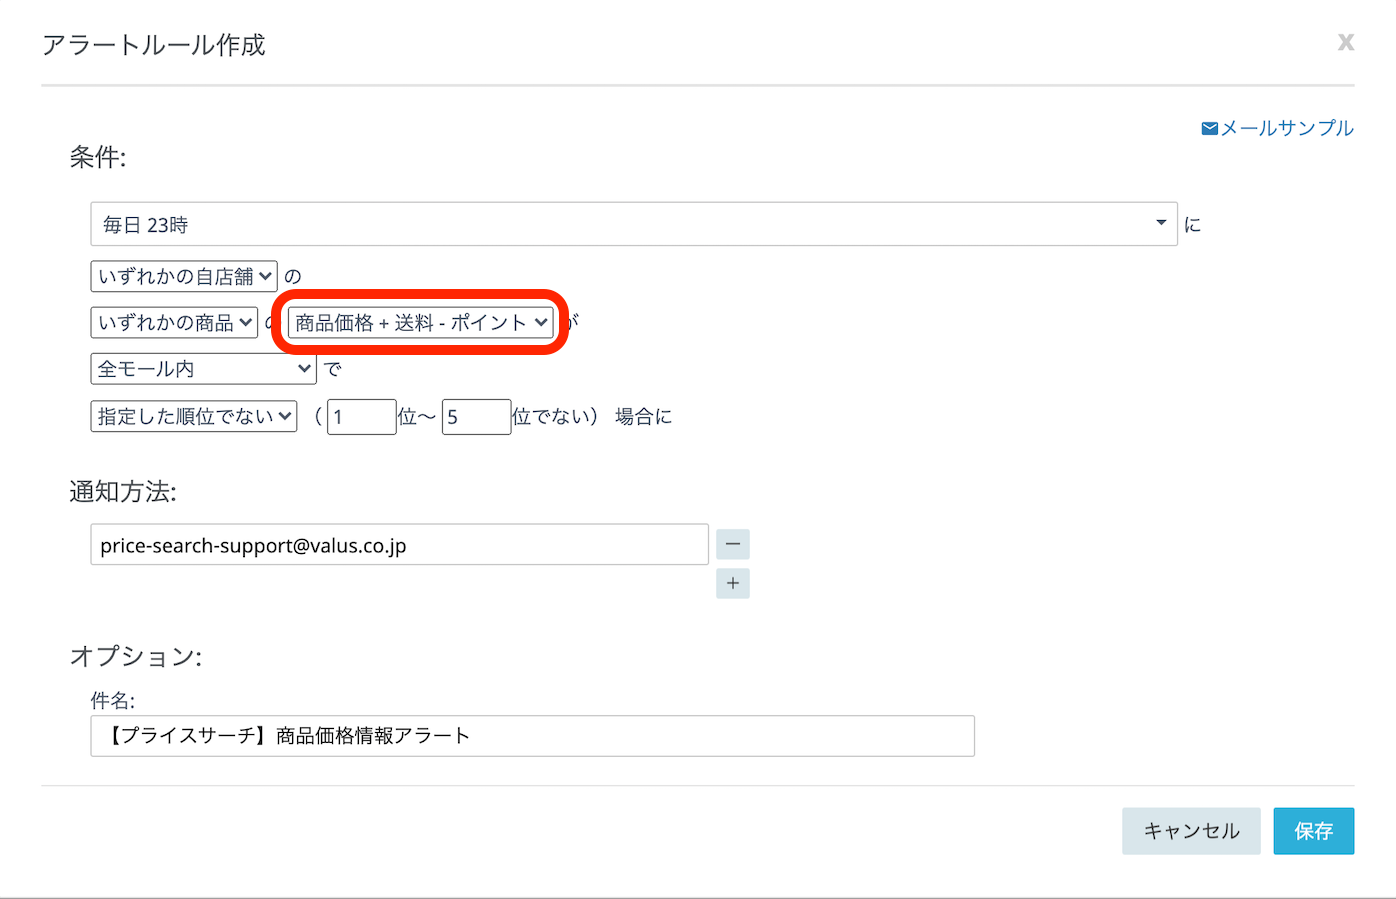Open the いずれかの自店舗 store dropdown
Image resolution: width=1396 pixels, height=899 pixels.
184,276
